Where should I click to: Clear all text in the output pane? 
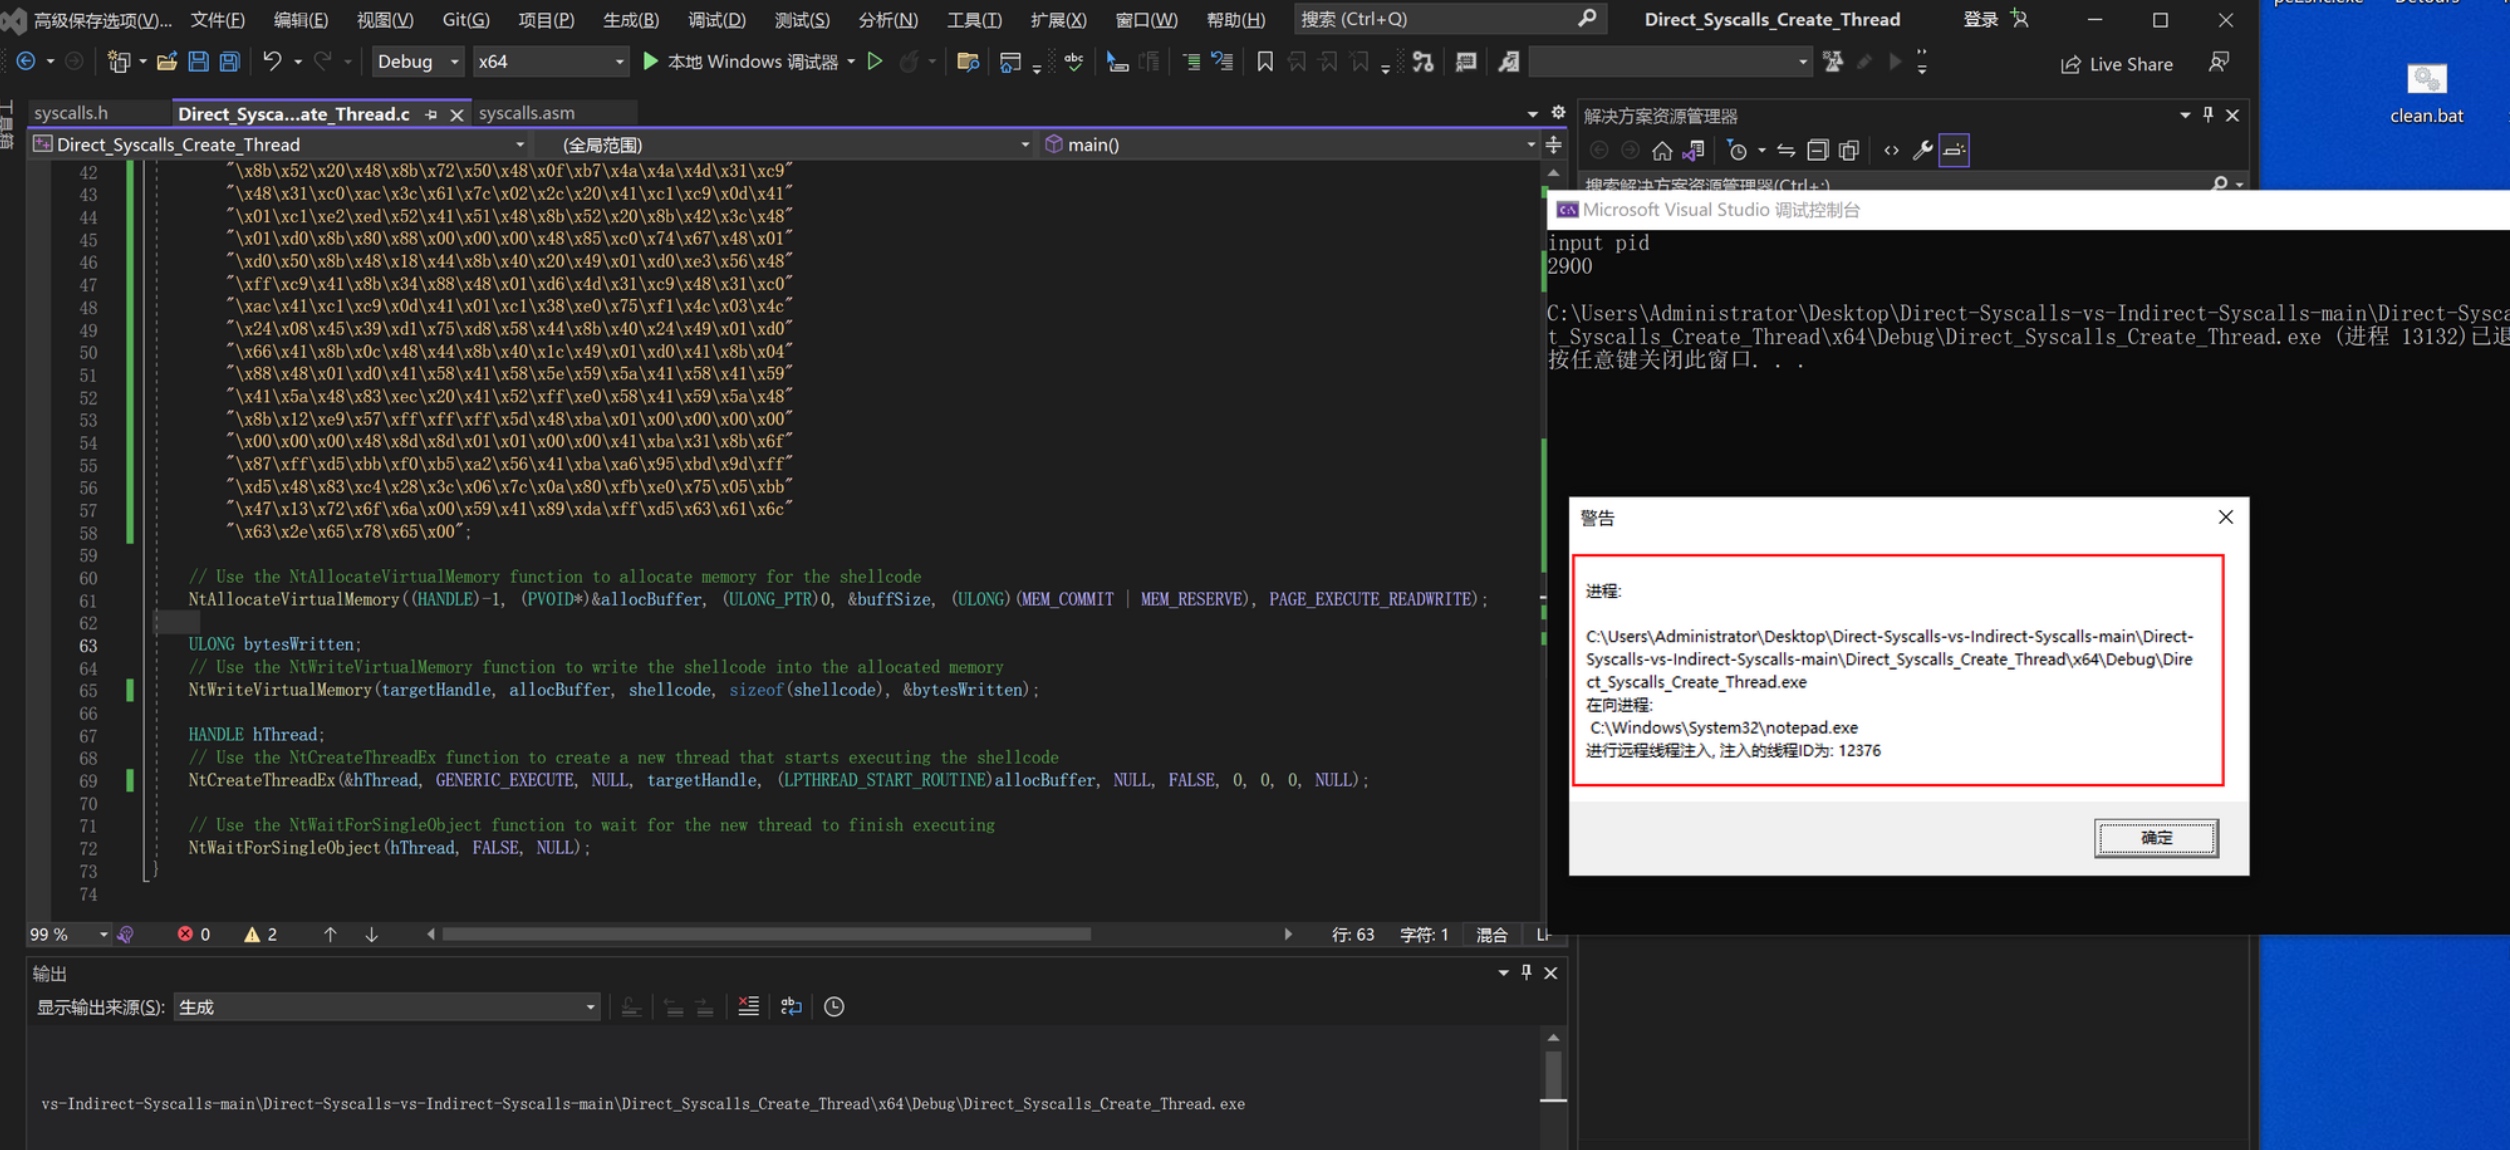[x=748, y=1007]
